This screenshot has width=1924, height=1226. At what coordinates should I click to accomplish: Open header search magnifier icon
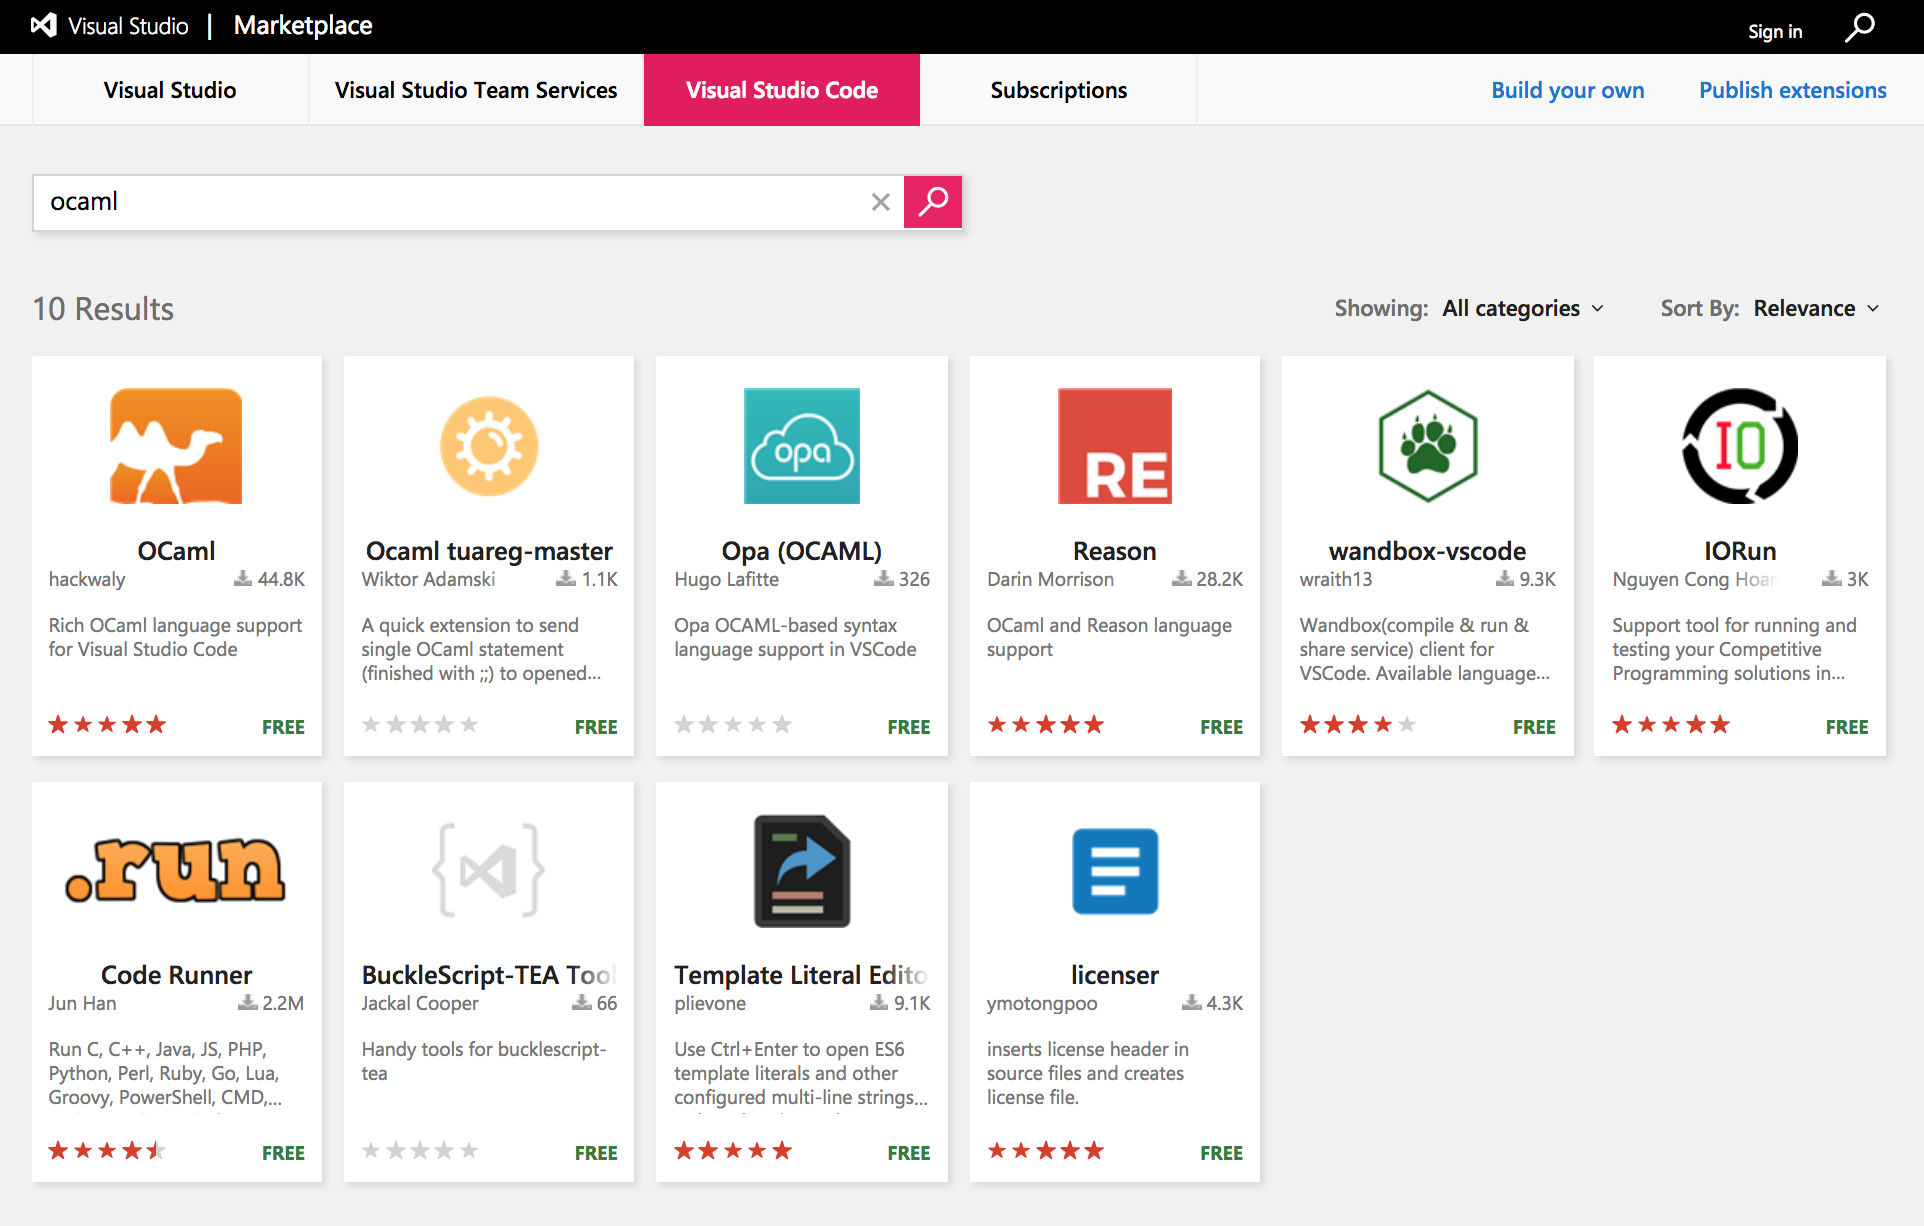1859,28
